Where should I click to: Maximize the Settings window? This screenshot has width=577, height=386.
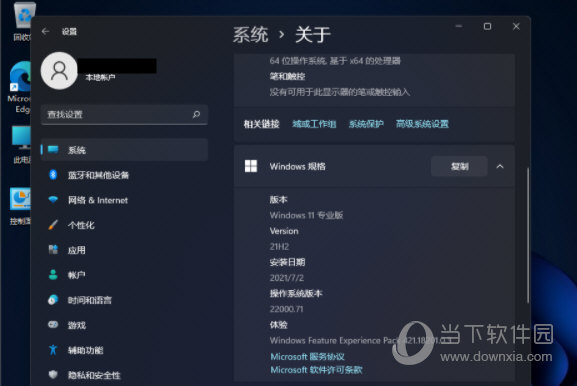click(x=487, y=26)
